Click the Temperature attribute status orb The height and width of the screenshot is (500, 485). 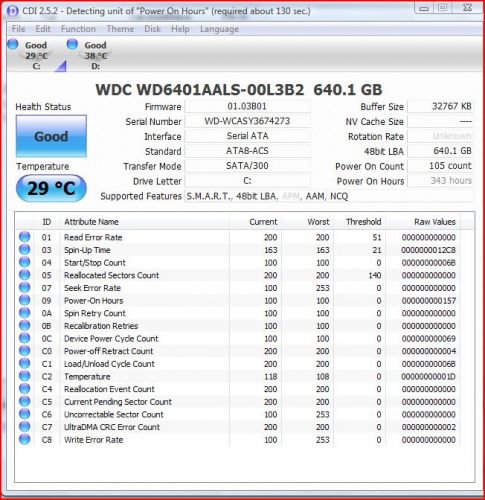pos(24,376)
